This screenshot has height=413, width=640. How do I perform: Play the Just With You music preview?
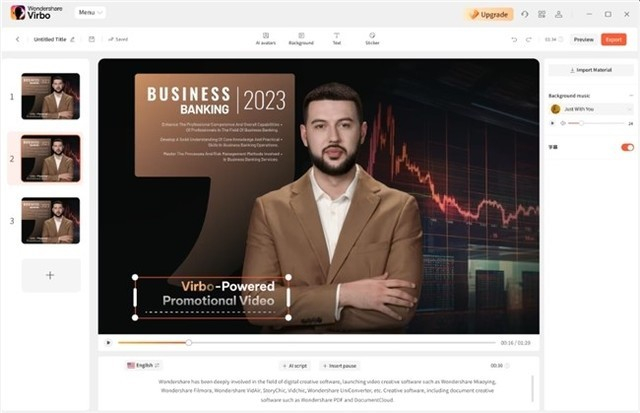(x=553, y=123)
